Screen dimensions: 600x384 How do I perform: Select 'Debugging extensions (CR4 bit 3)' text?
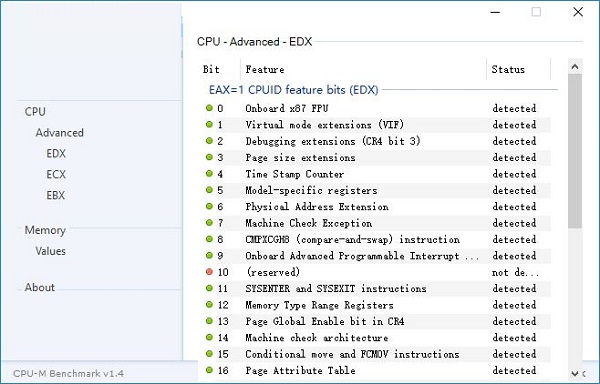pos(333,141)
